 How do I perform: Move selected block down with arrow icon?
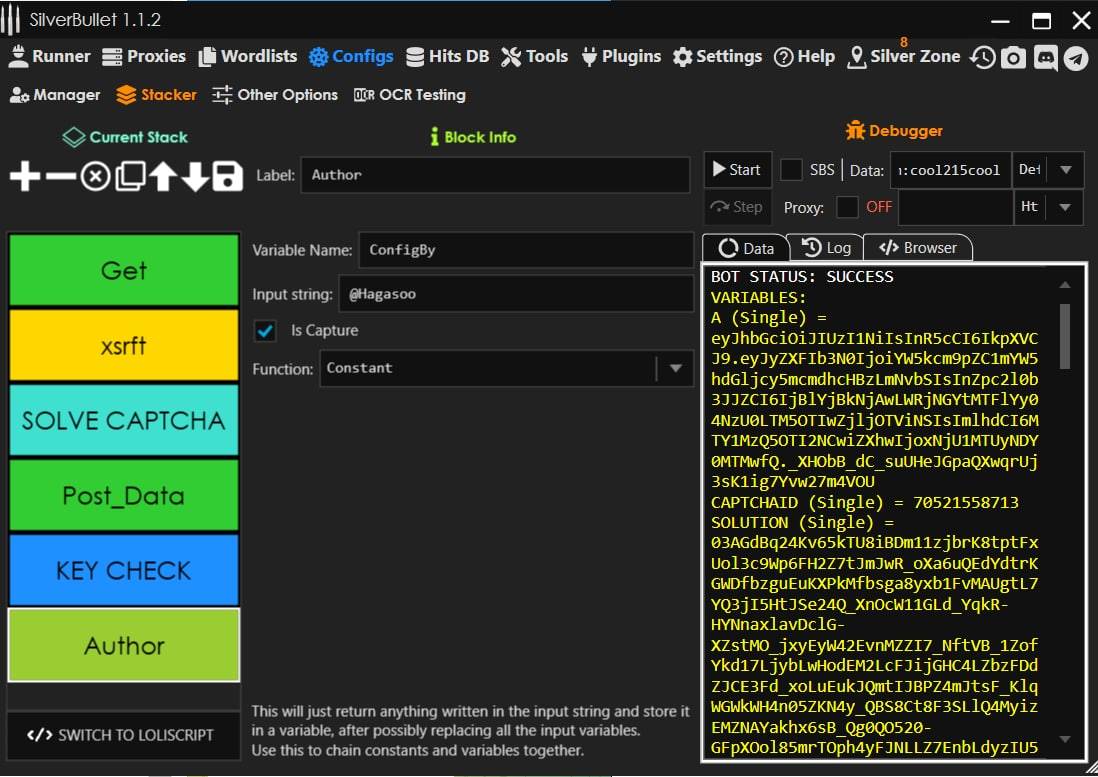(195, 177)
